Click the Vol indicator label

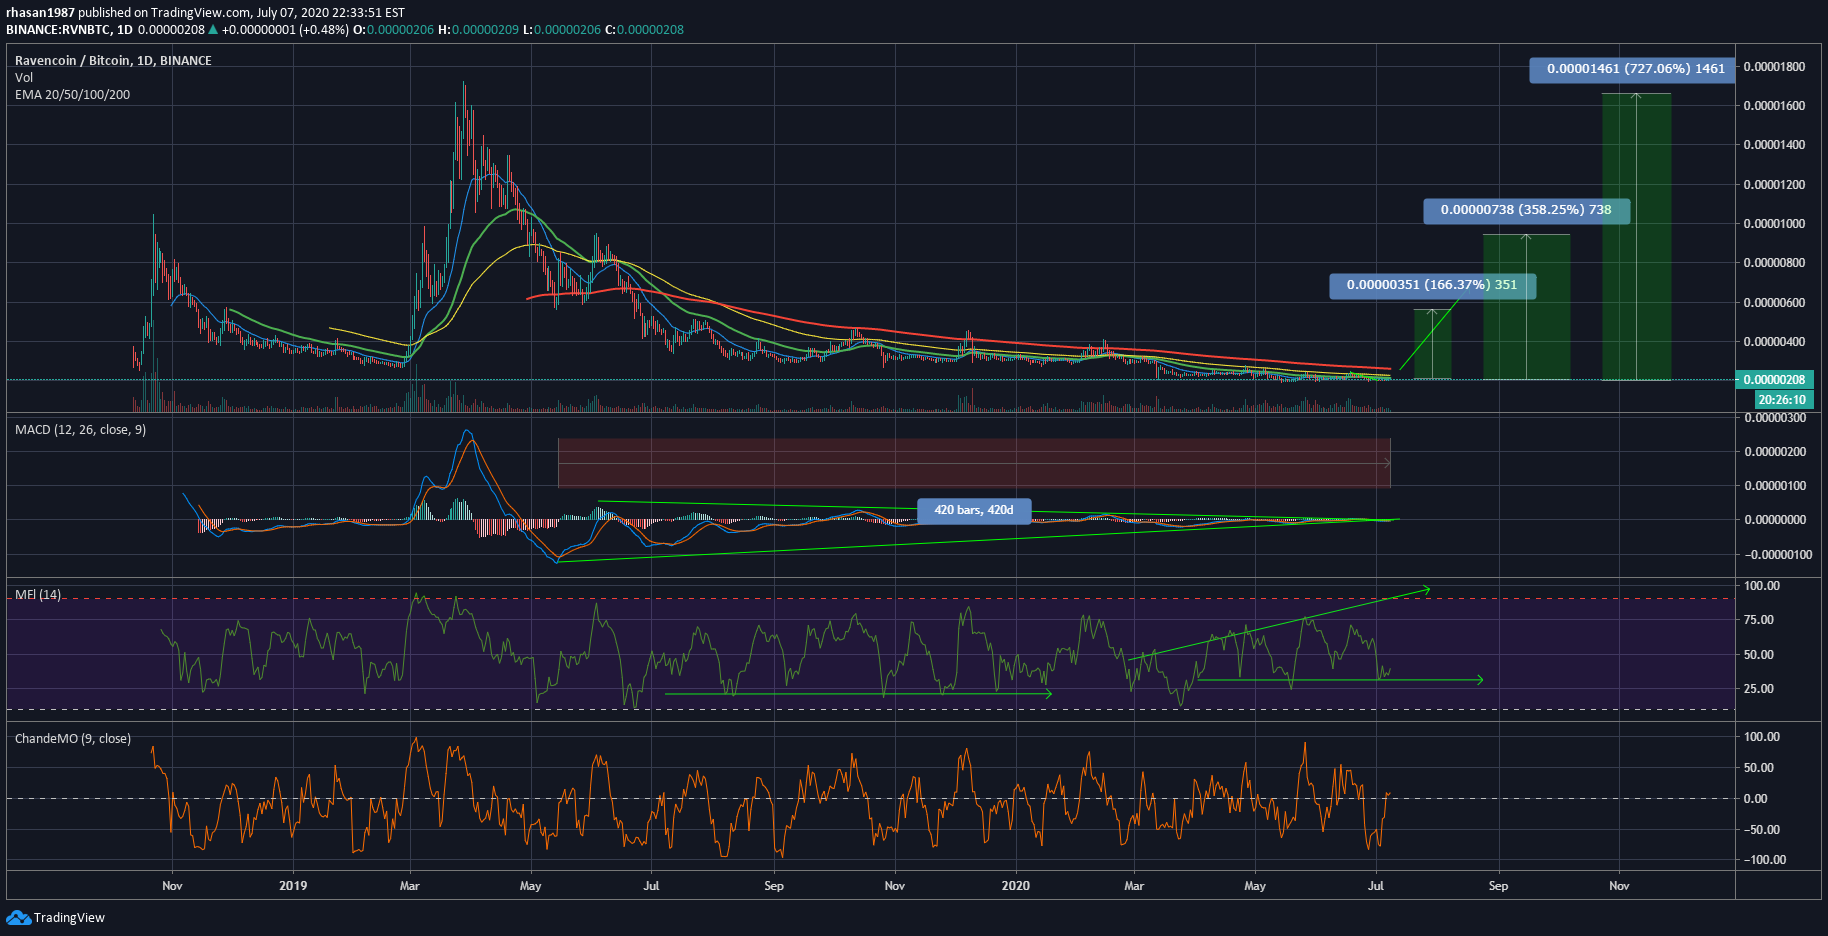coord(24,78)
